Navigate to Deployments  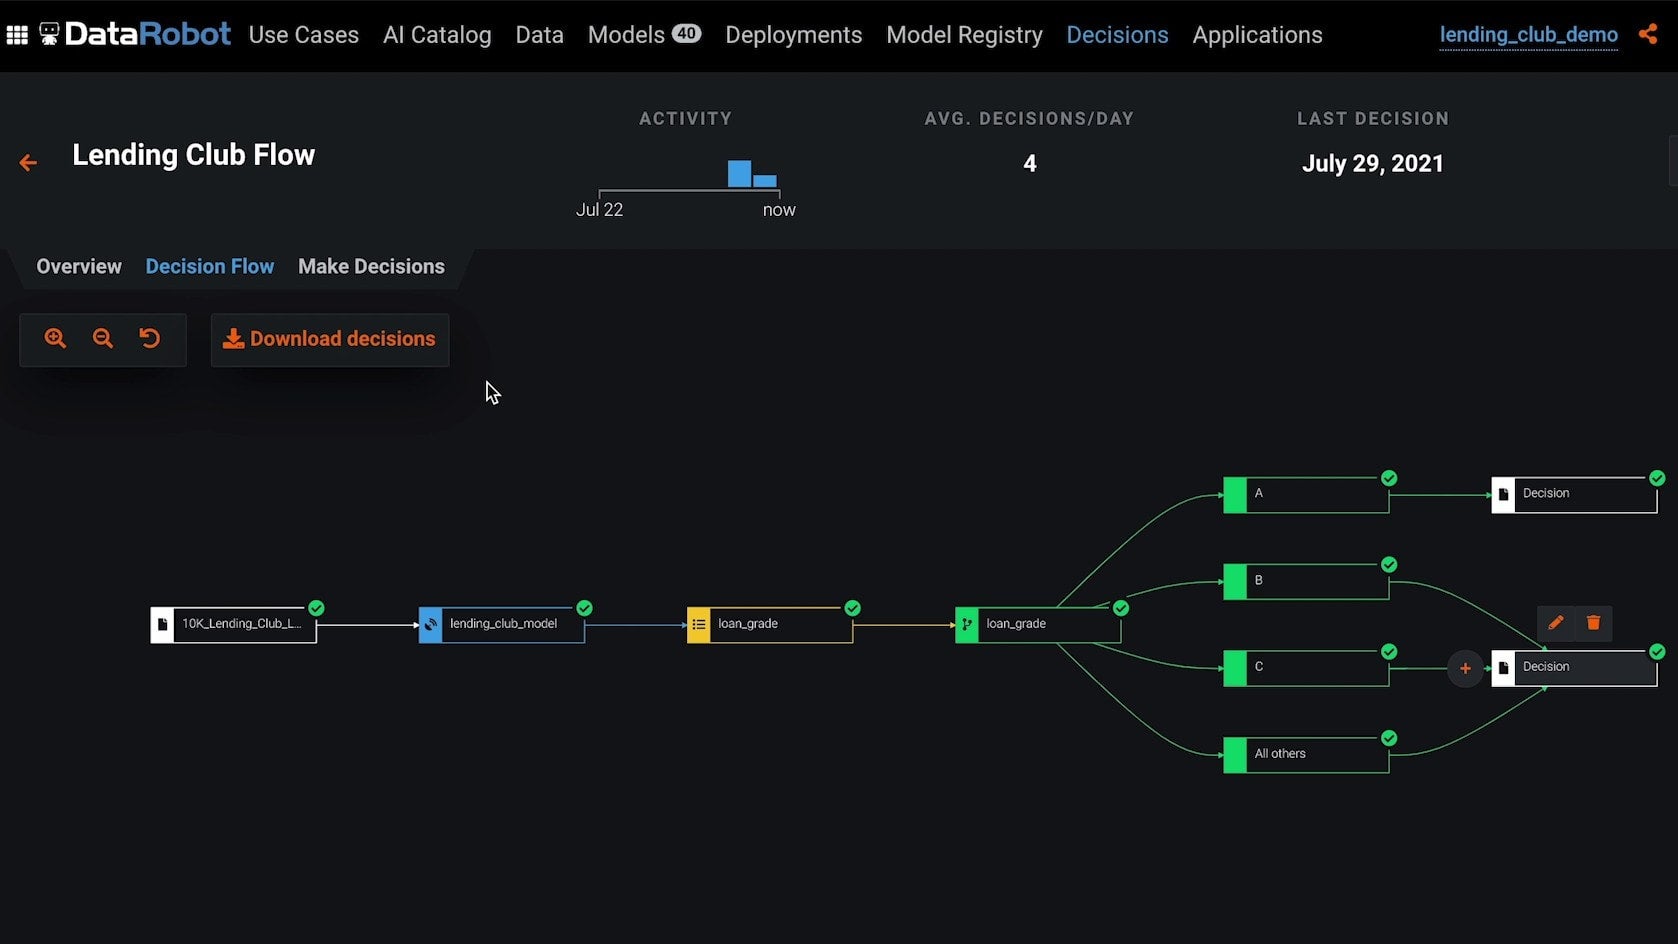(x=793, y=35)
